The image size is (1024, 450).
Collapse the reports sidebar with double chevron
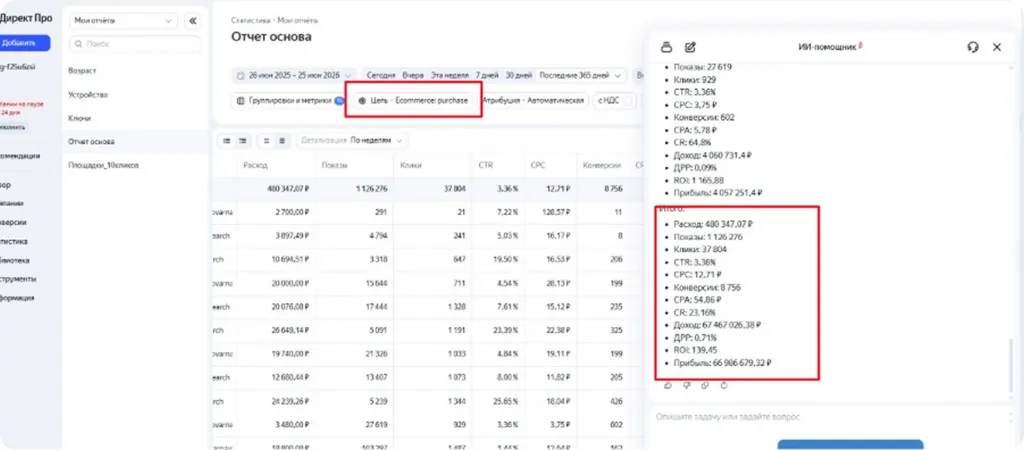[193, 21]
